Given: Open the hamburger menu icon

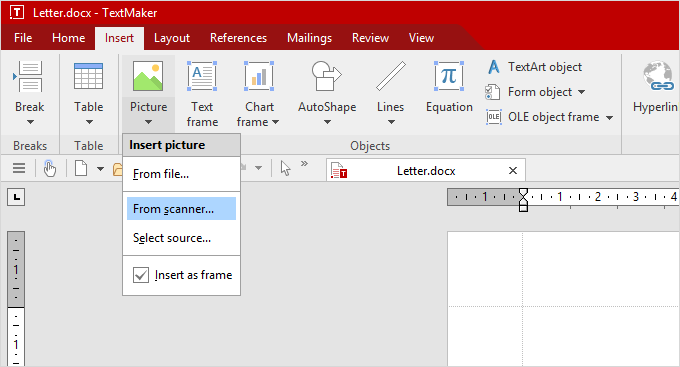Looking at the screenshot, I should [x=19, y=168].
